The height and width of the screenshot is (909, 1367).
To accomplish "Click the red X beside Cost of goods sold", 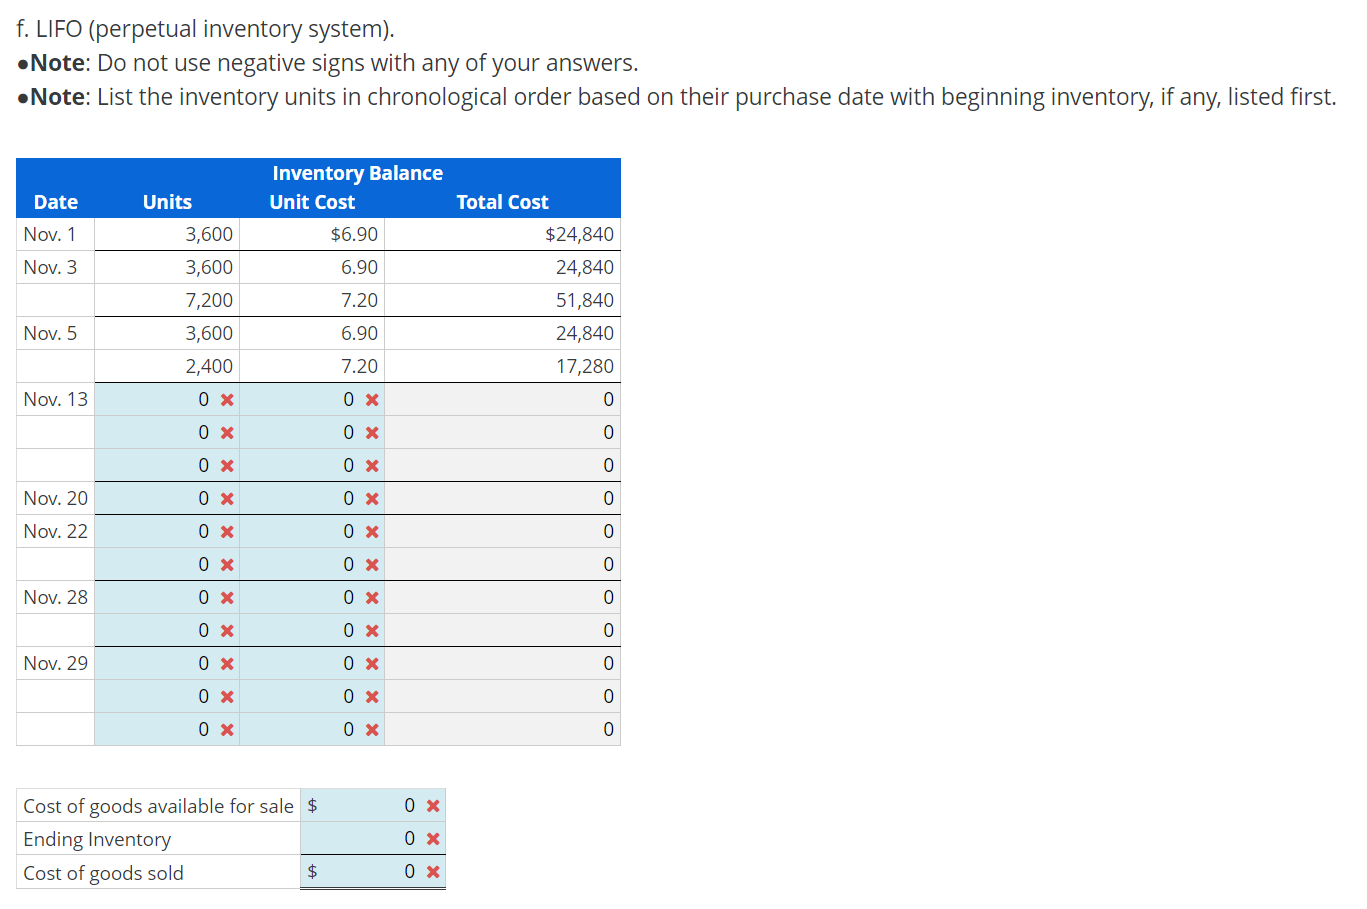I will pyautogui.click(x=434, y=871).
